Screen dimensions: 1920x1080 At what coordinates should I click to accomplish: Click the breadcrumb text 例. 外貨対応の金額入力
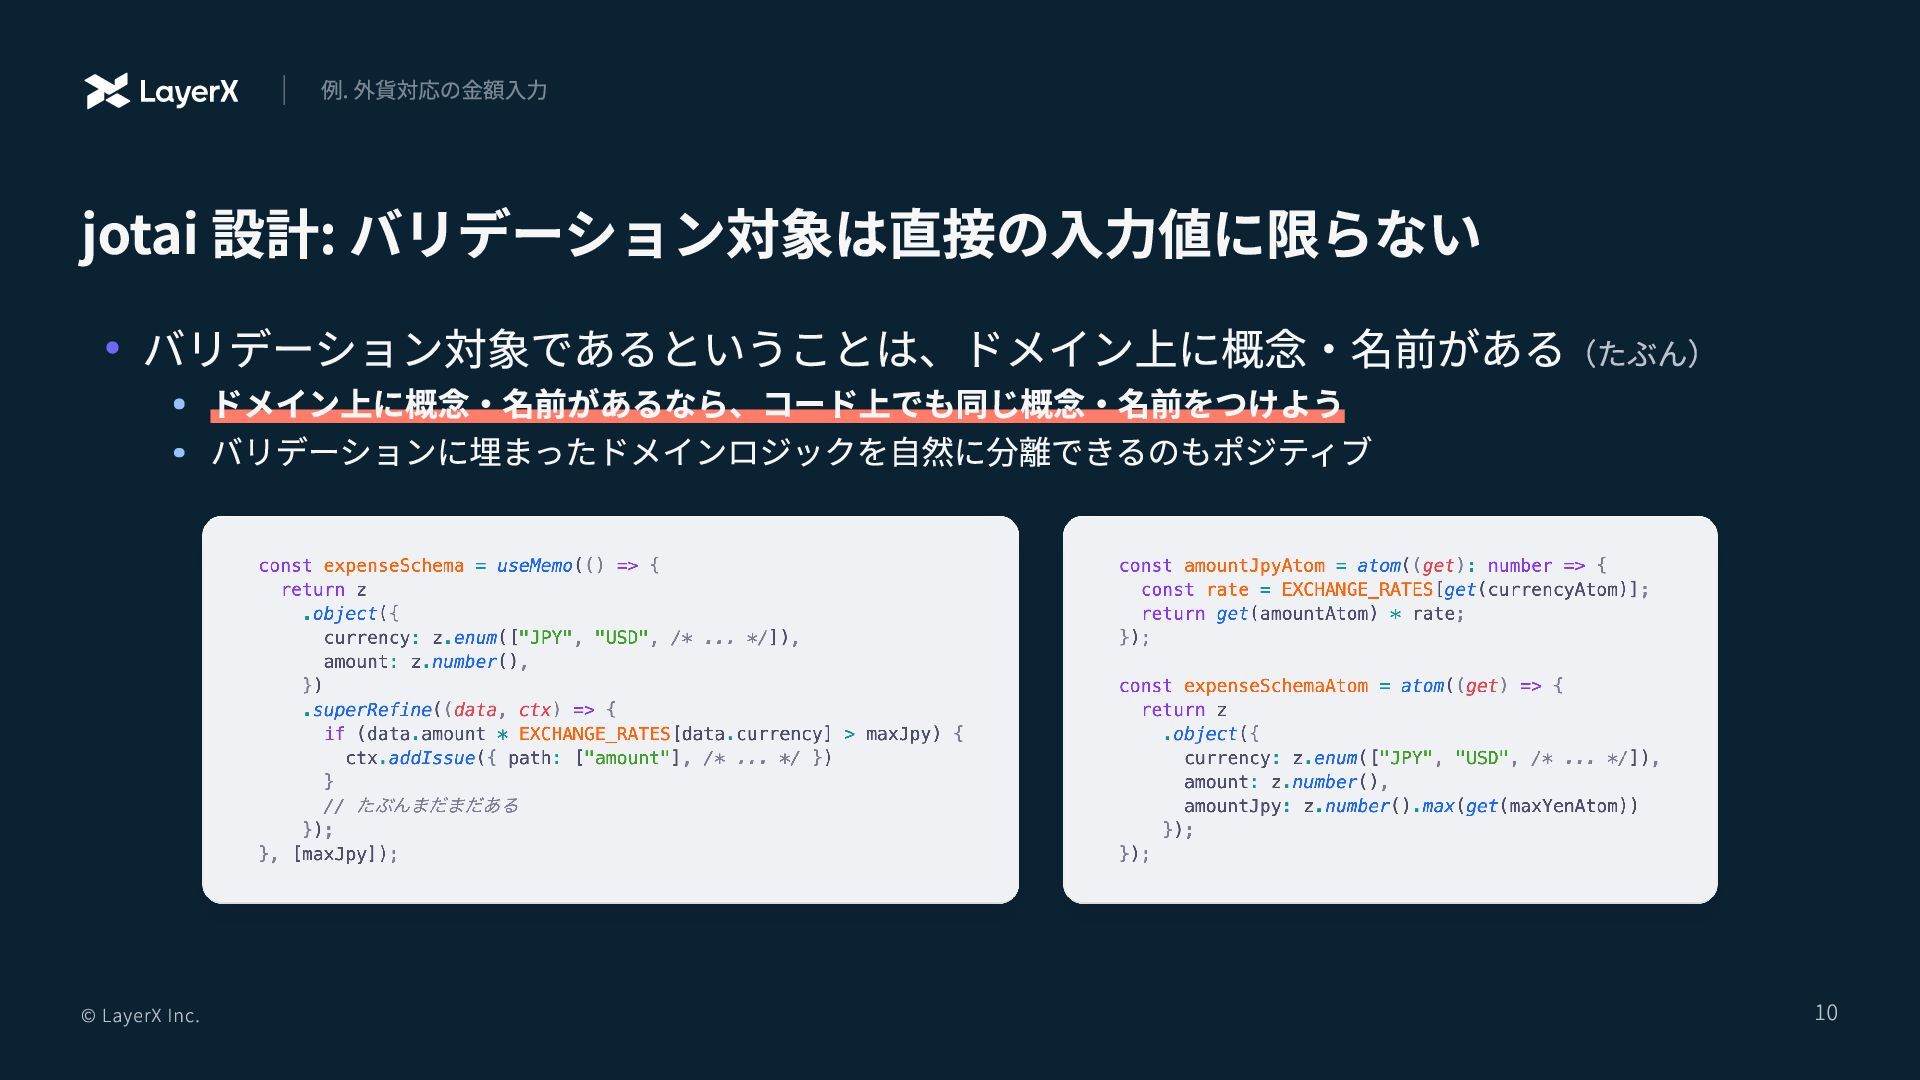[433, 91]
